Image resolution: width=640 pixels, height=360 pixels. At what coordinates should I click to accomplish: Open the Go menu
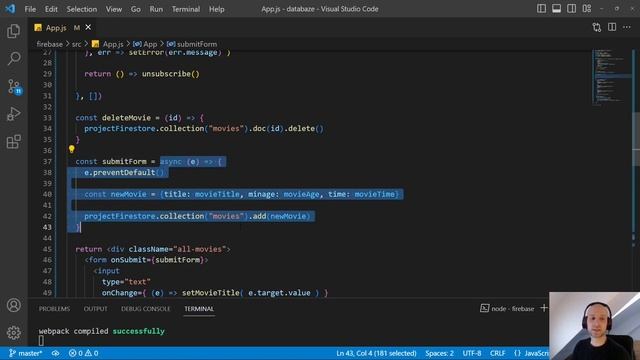[x=136, y=9]
